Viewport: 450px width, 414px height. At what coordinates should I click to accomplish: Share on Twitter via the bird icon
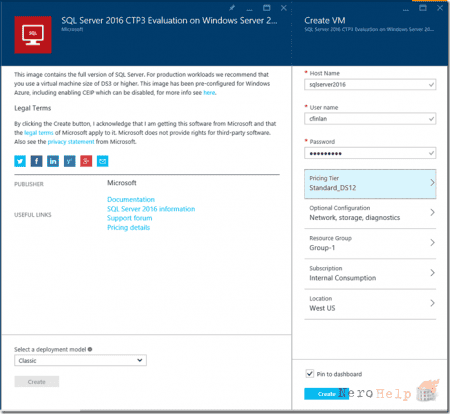pyautogui.click(x=20, y=161)
